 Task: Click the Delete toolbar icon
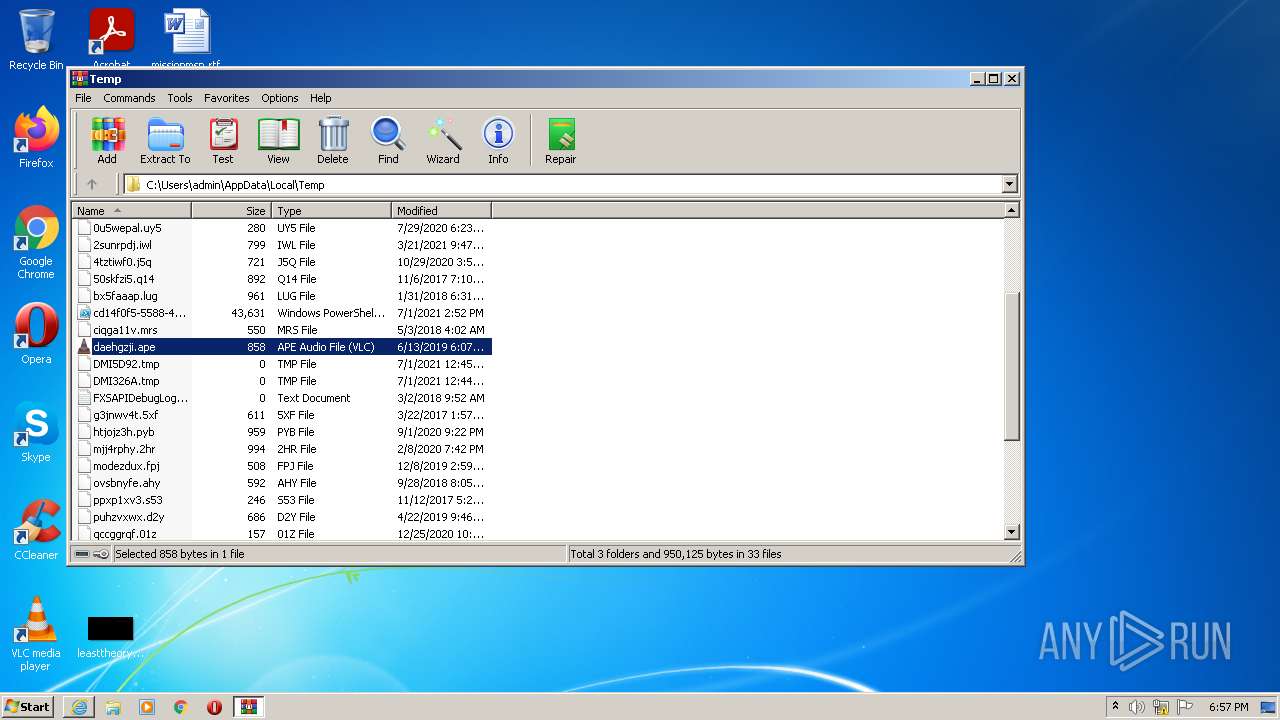tap(333, 141)
